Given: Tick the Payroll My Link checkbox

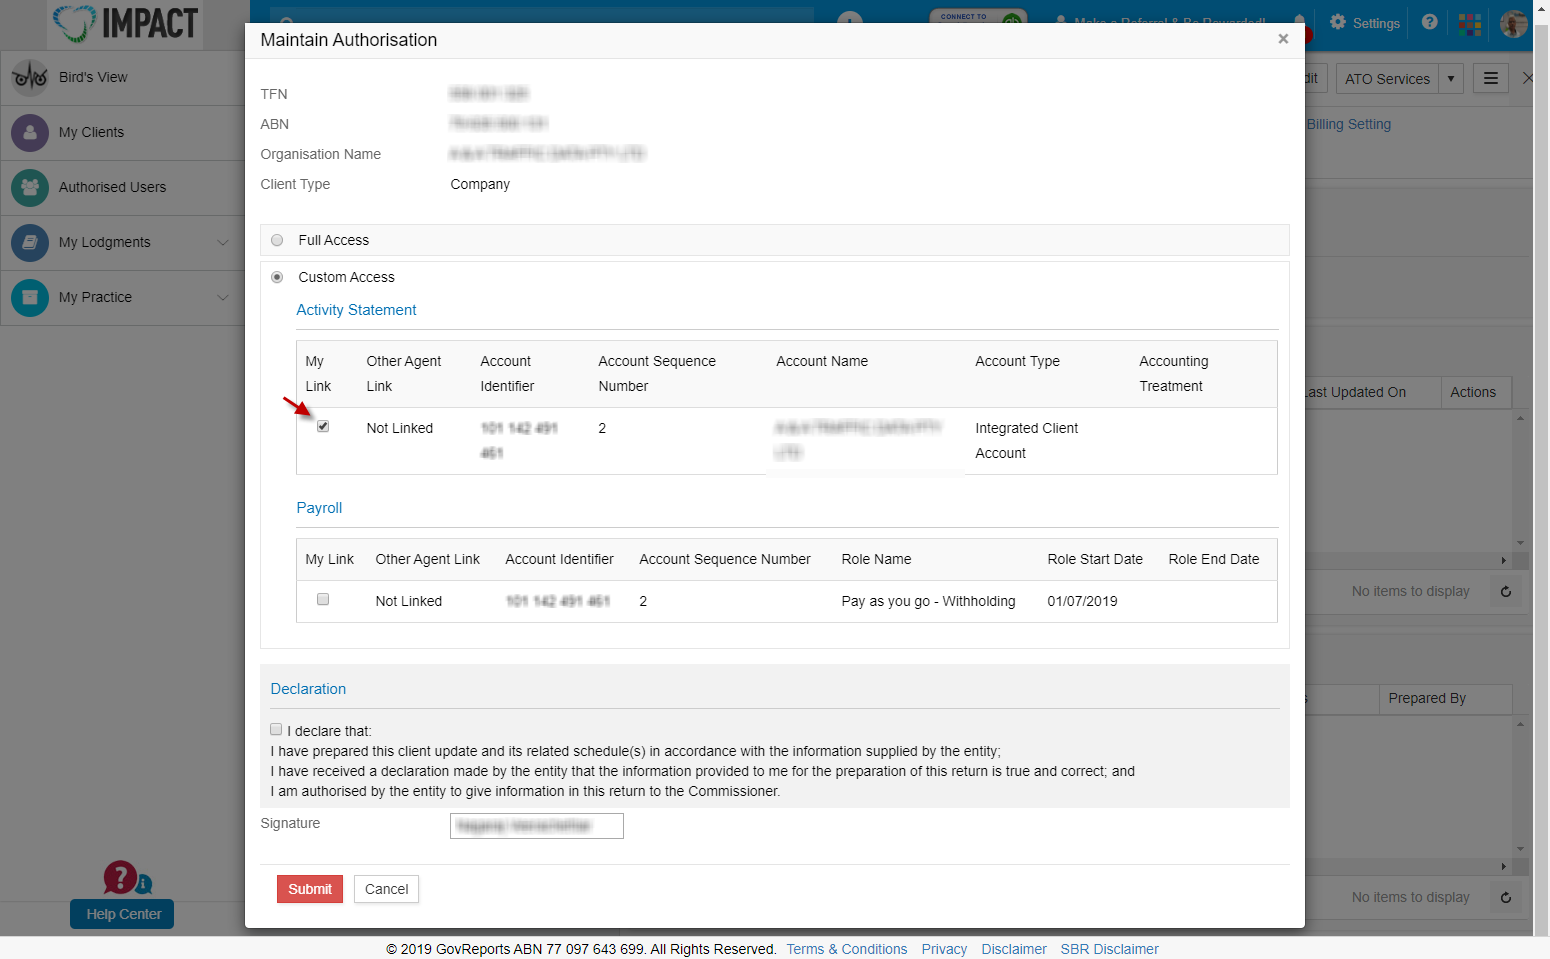Looking at the screenshot, I should (323, 599).
